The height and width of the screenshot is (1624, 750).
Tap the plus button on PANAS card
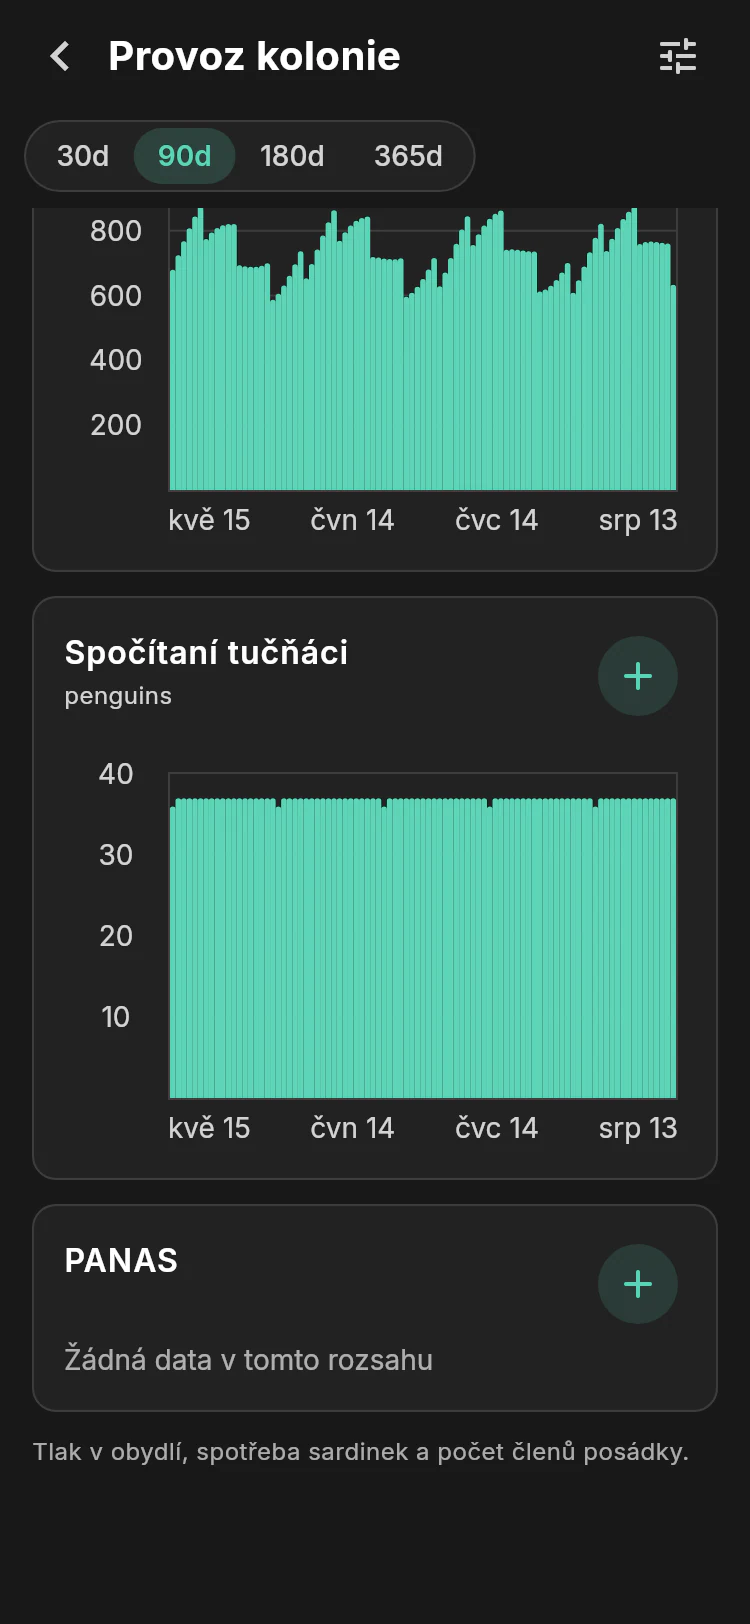(638, 1284)
